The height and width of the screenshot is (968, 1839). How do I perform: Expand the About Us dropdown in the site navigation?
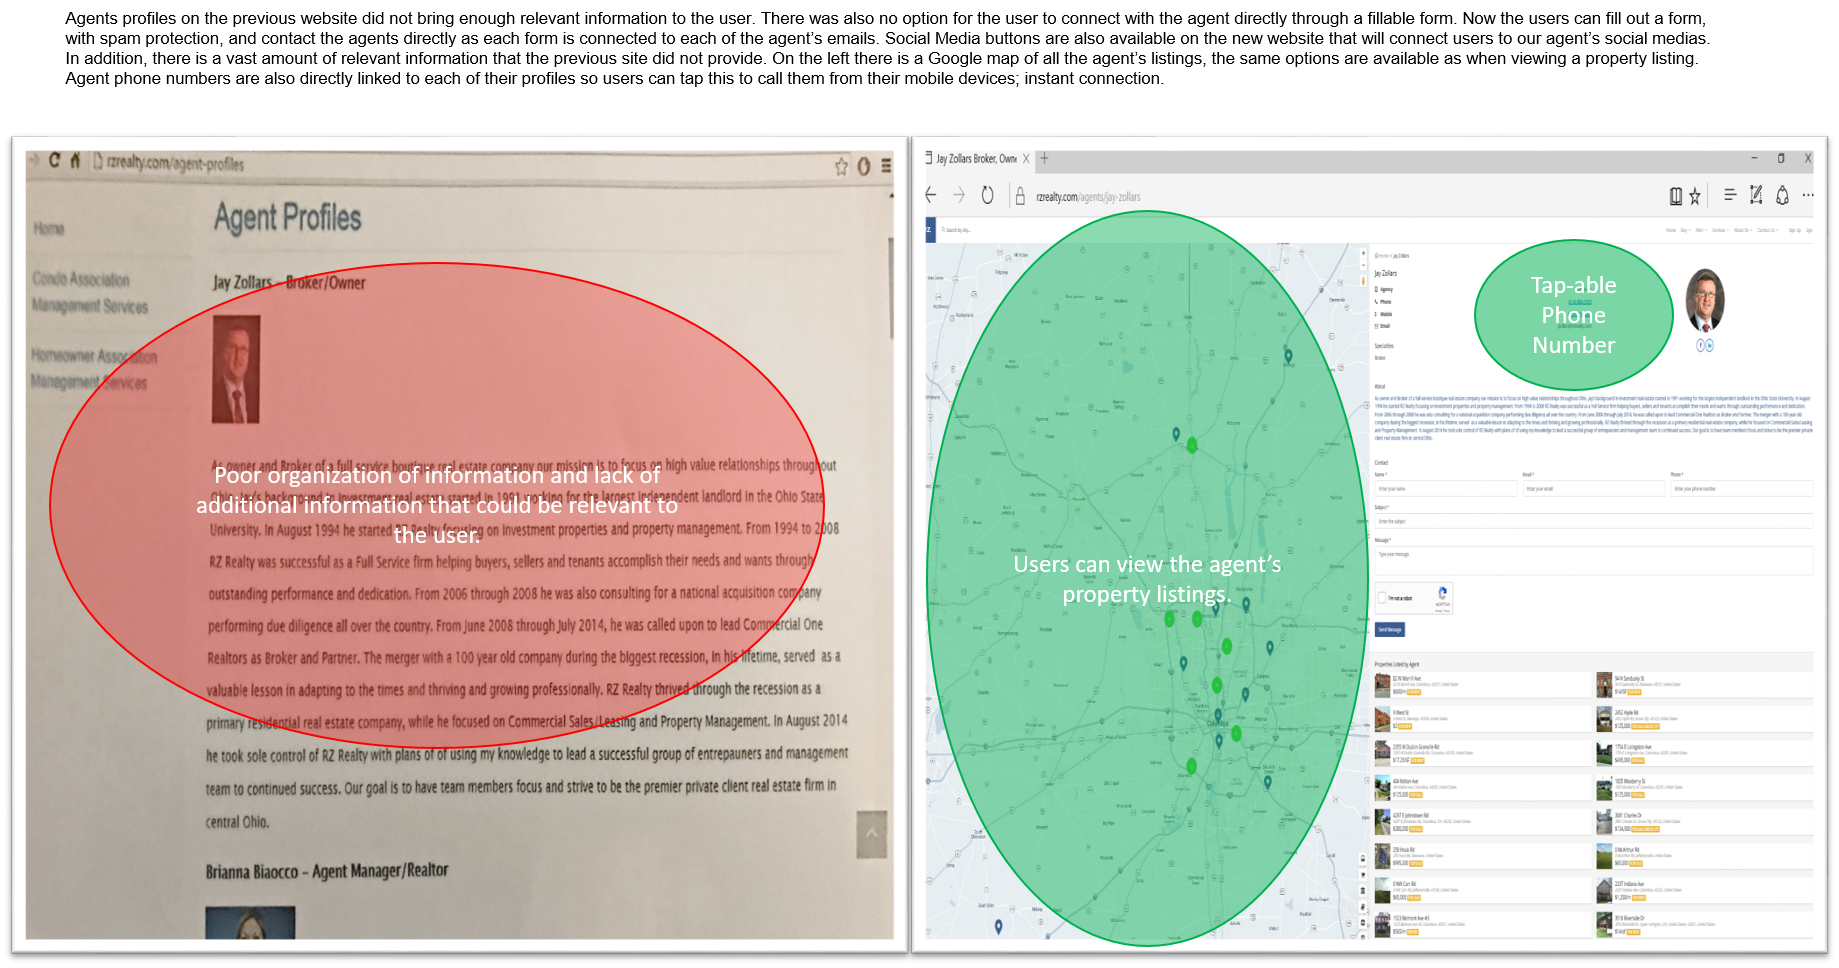[x=1742, y=230]
